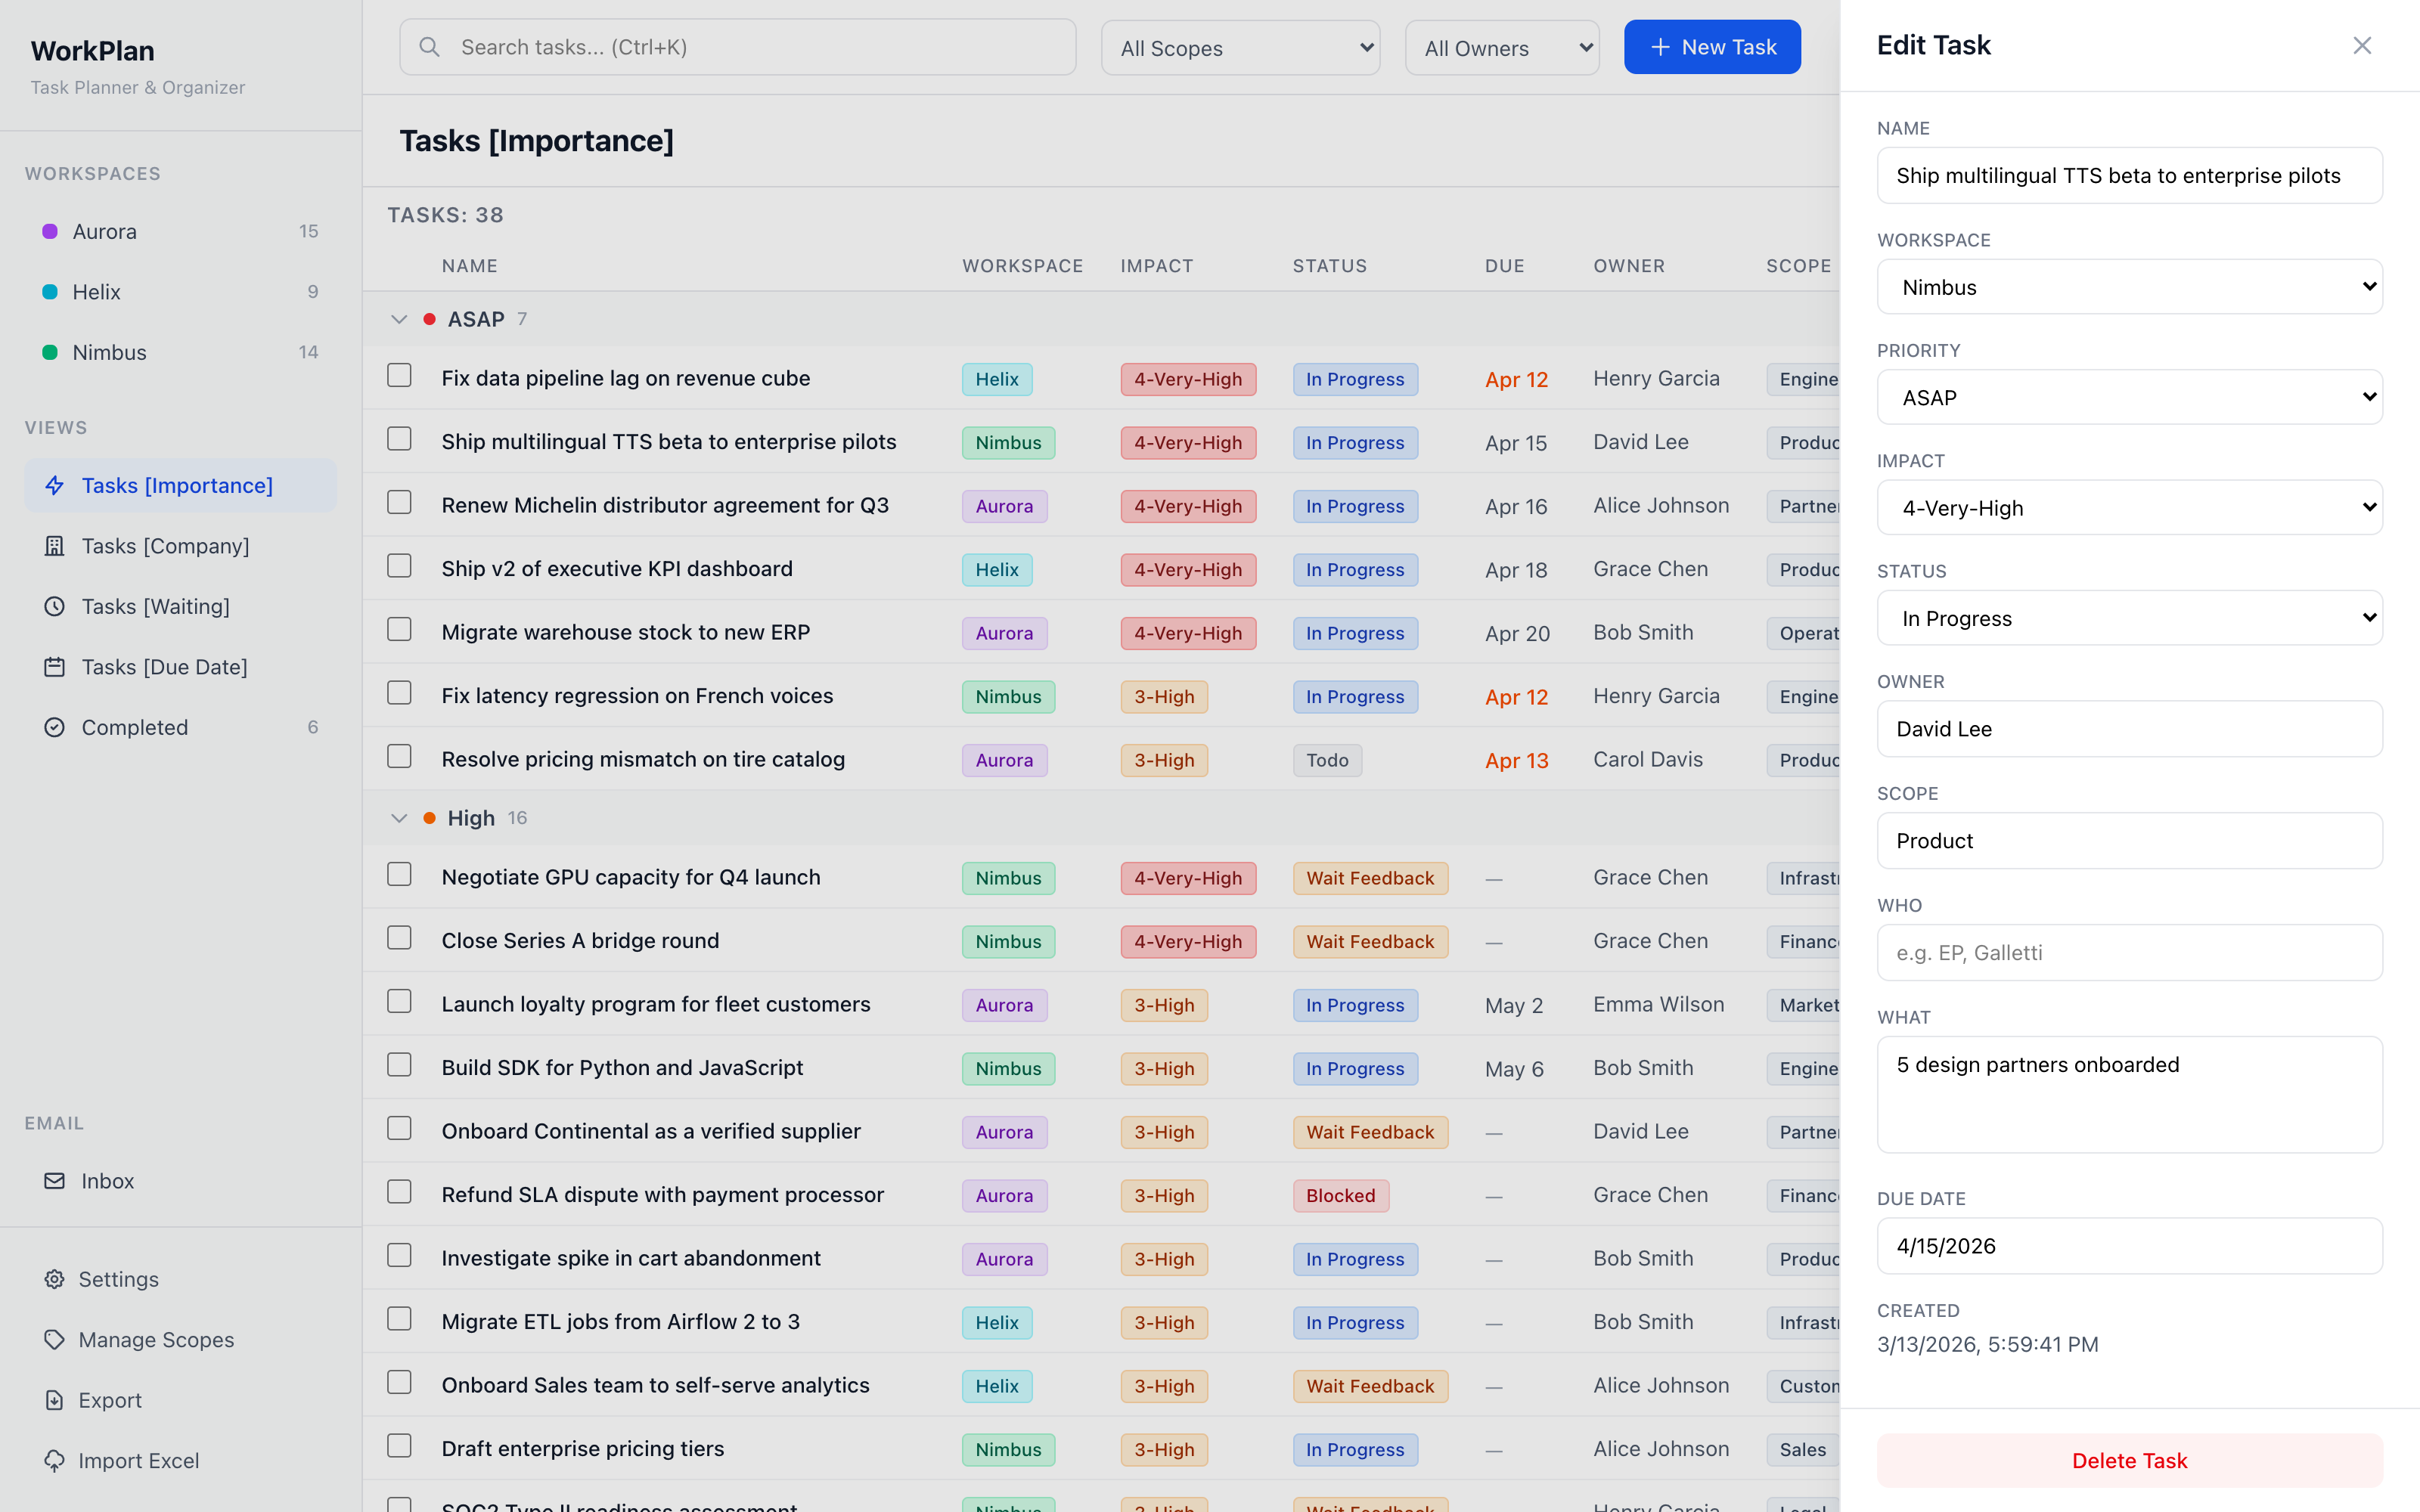Open the Impact dropdown showing 4-Very-High
Screen dimensions: 2420x1512
point(2129,507)
